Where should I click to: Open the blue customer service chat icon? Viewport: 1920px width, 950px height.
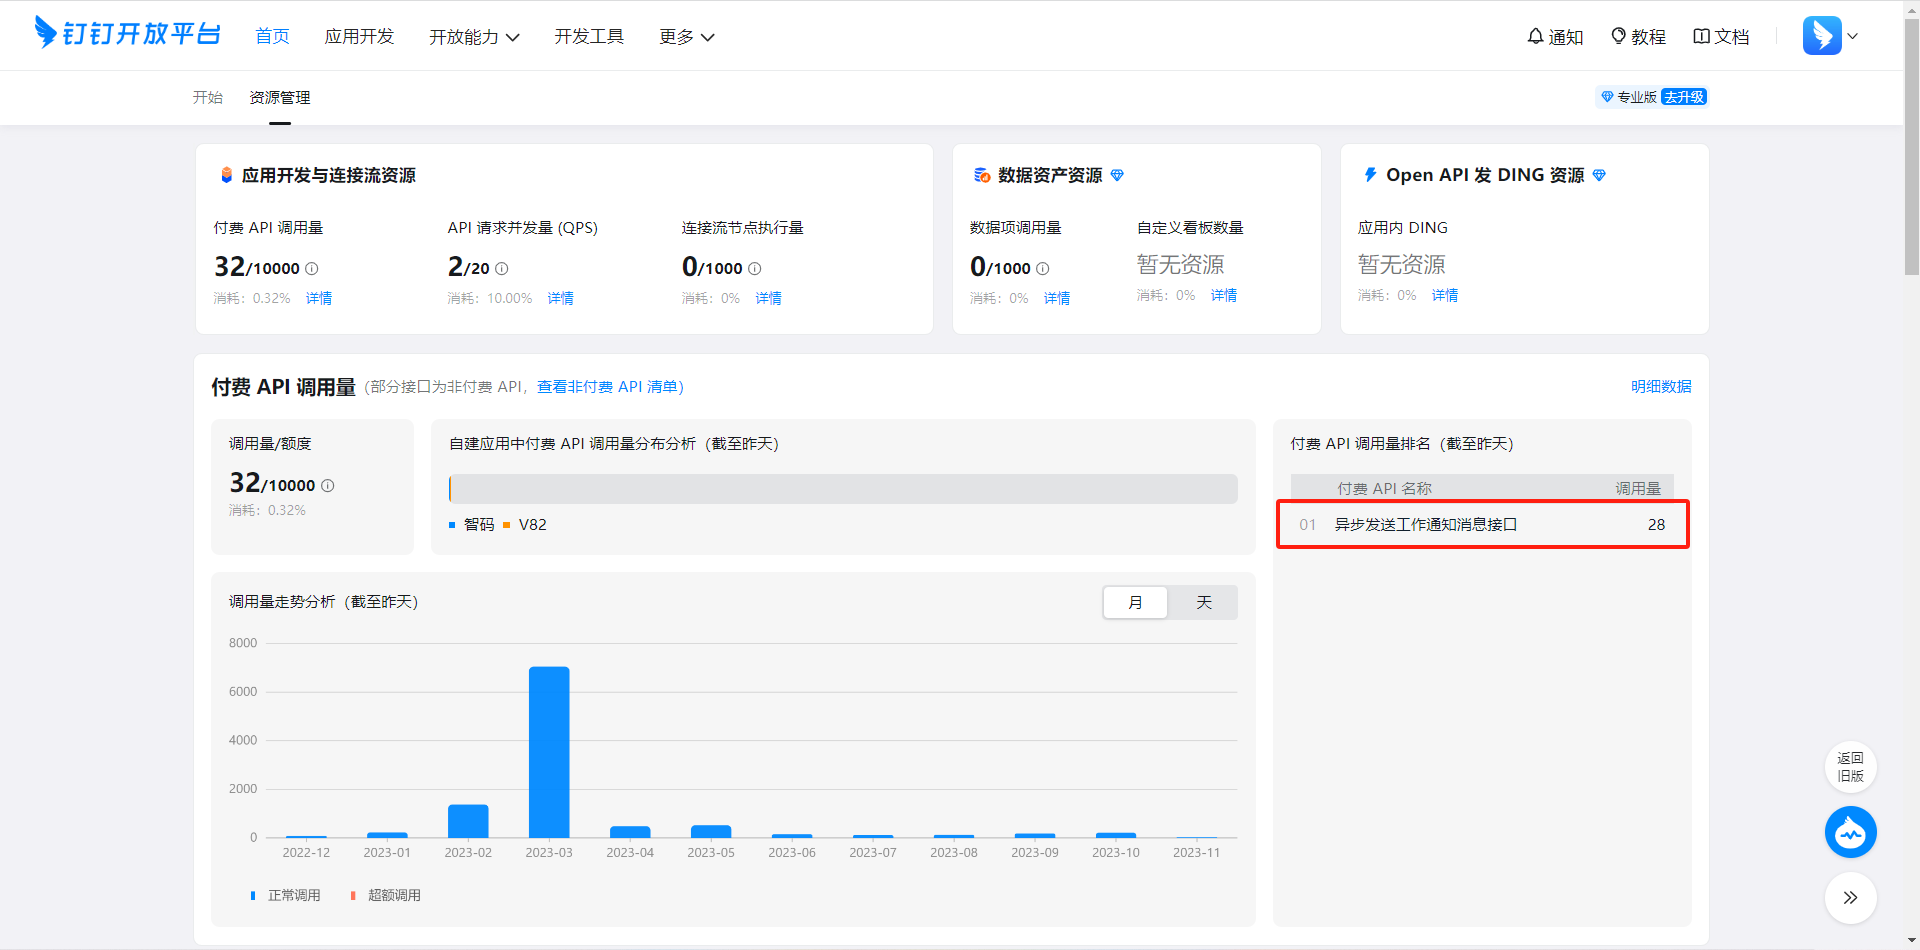pos(1850,832)
